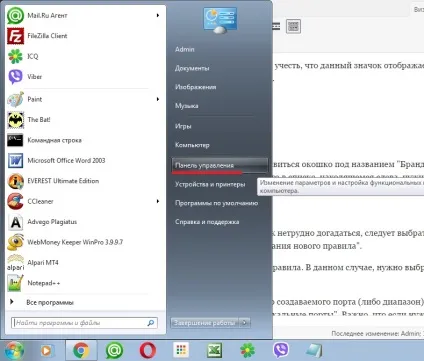Open the Viber icon in Start menu list

[15, 77]
